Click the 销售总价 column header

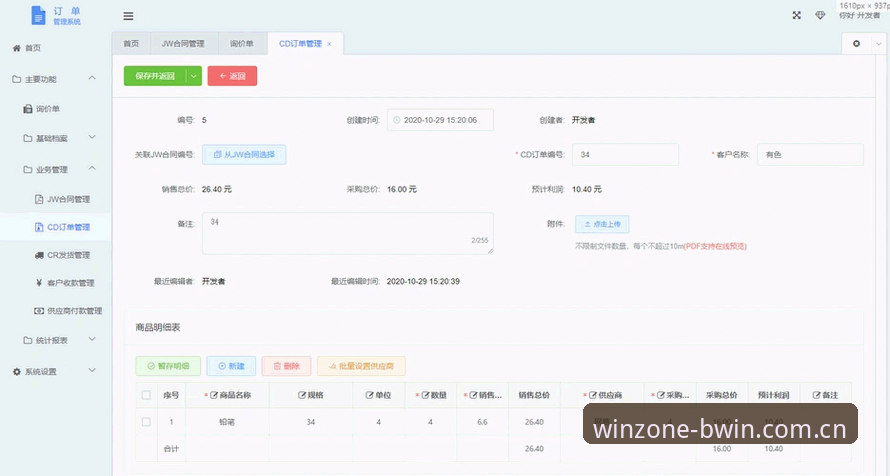[x=534, y=395]
